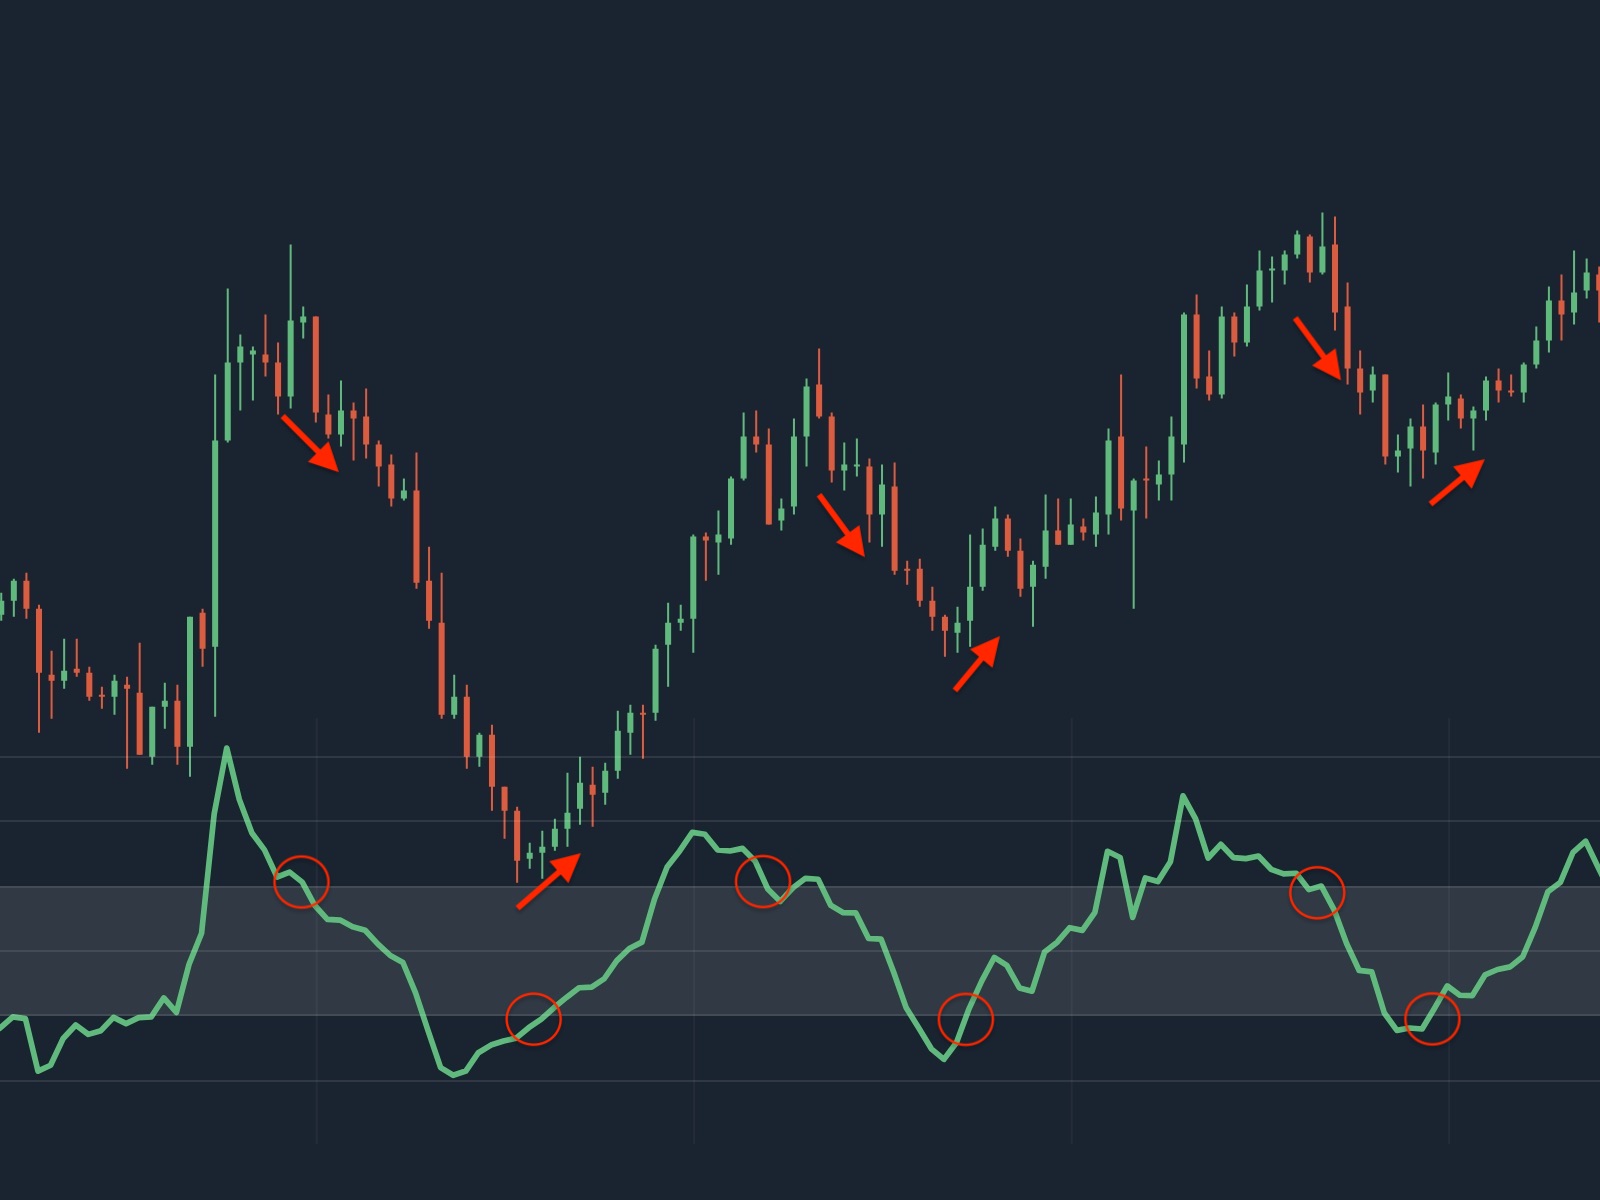
Task: Click the rightmost red up arrow
Action: coord(1457,481)
